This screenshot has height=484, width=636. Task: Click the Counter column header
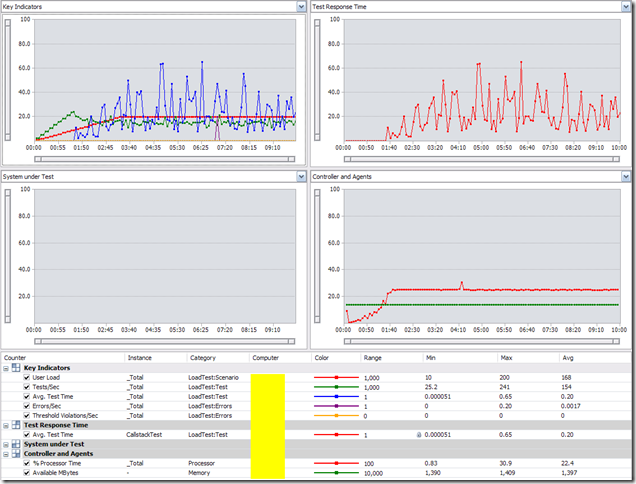[15, 358]
